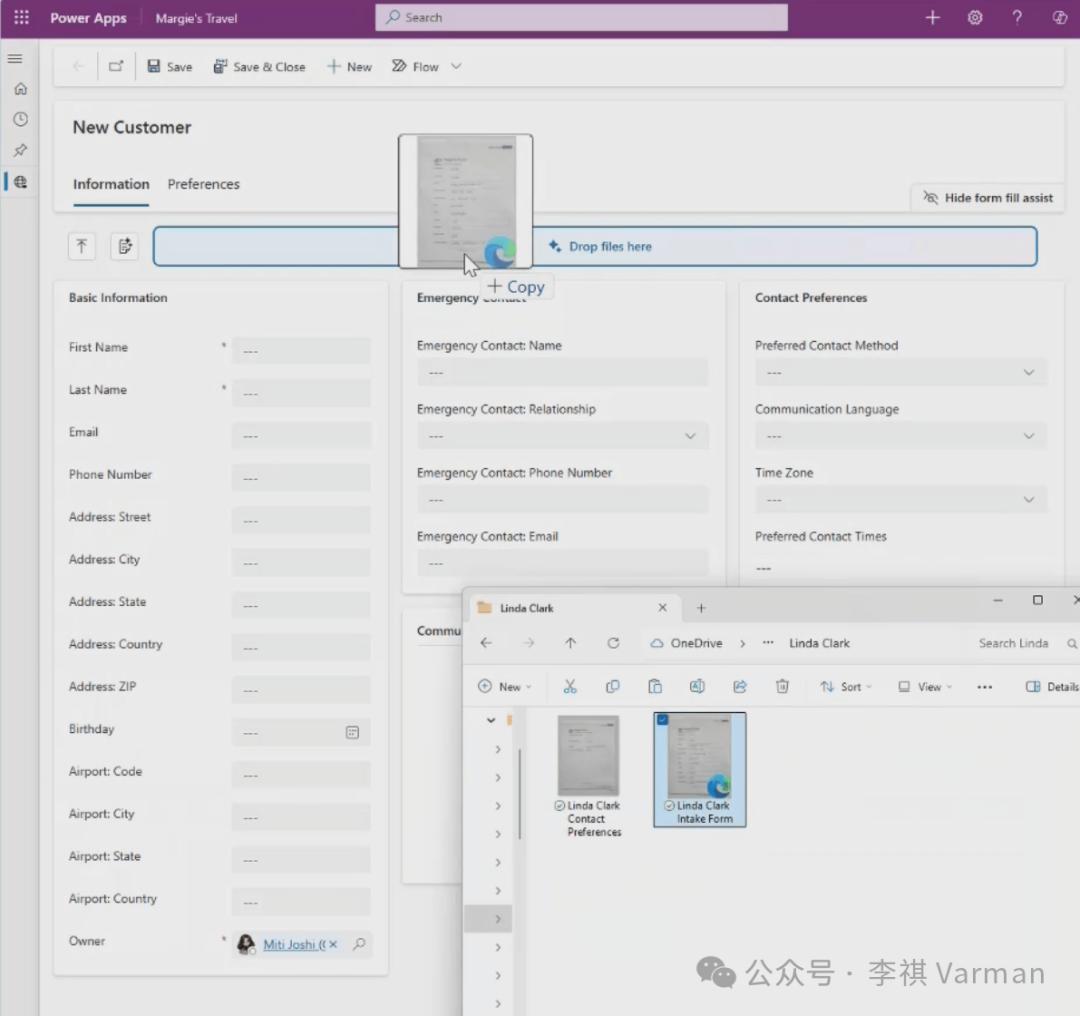Image resolution: width=1080 pixels, height=1016 pixels.
Task: Click the back arrow in command bar
Action: (x=79, y=66)
